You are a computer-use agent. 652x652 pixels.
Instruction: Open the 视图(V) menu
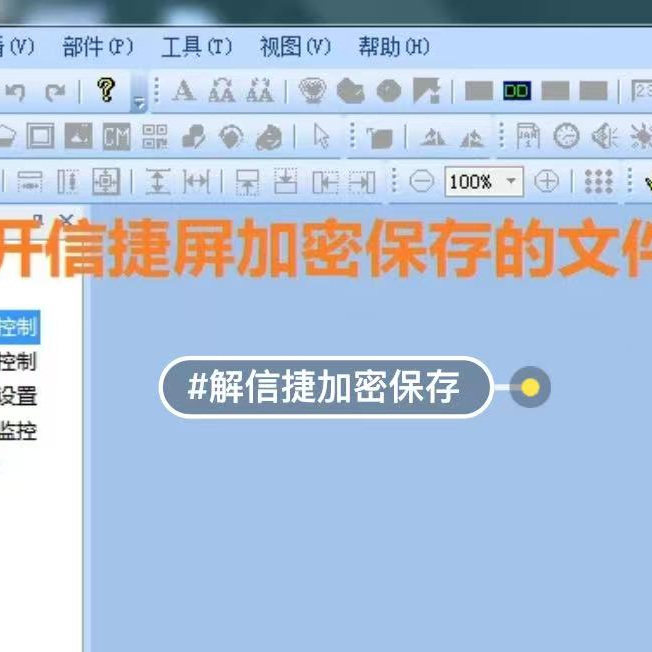295,47
